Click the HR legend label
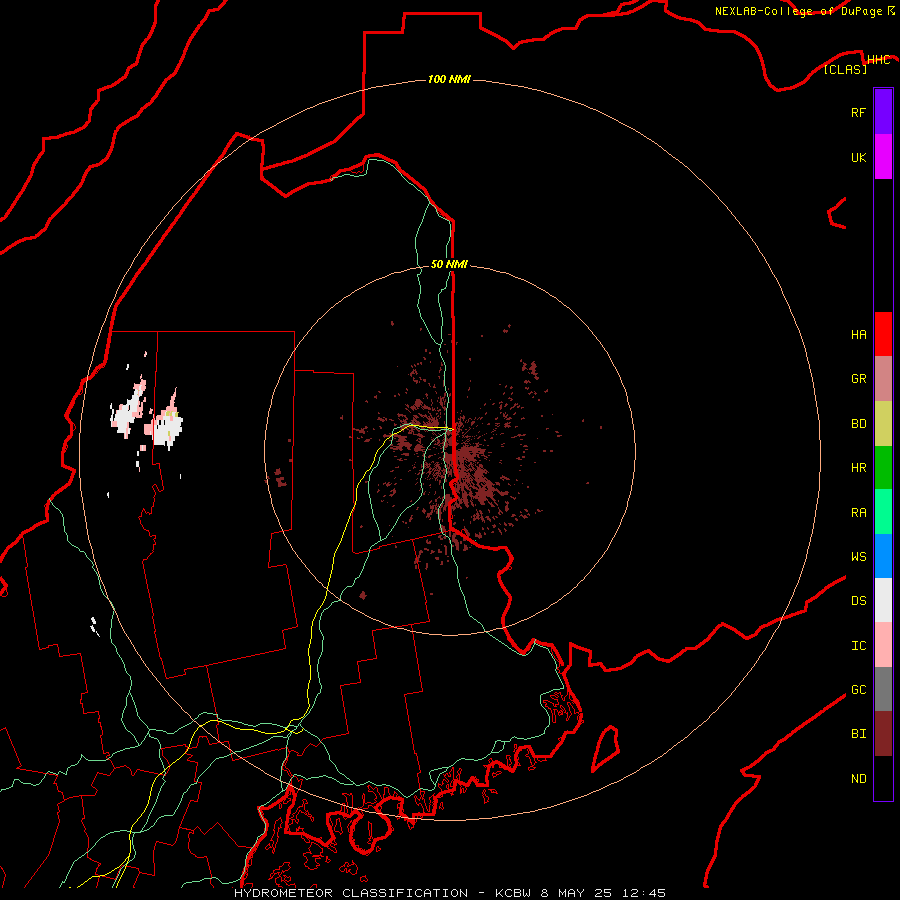The height and width of the screenshot is (900, 900). pyautogui.click(x=858, y=468)
